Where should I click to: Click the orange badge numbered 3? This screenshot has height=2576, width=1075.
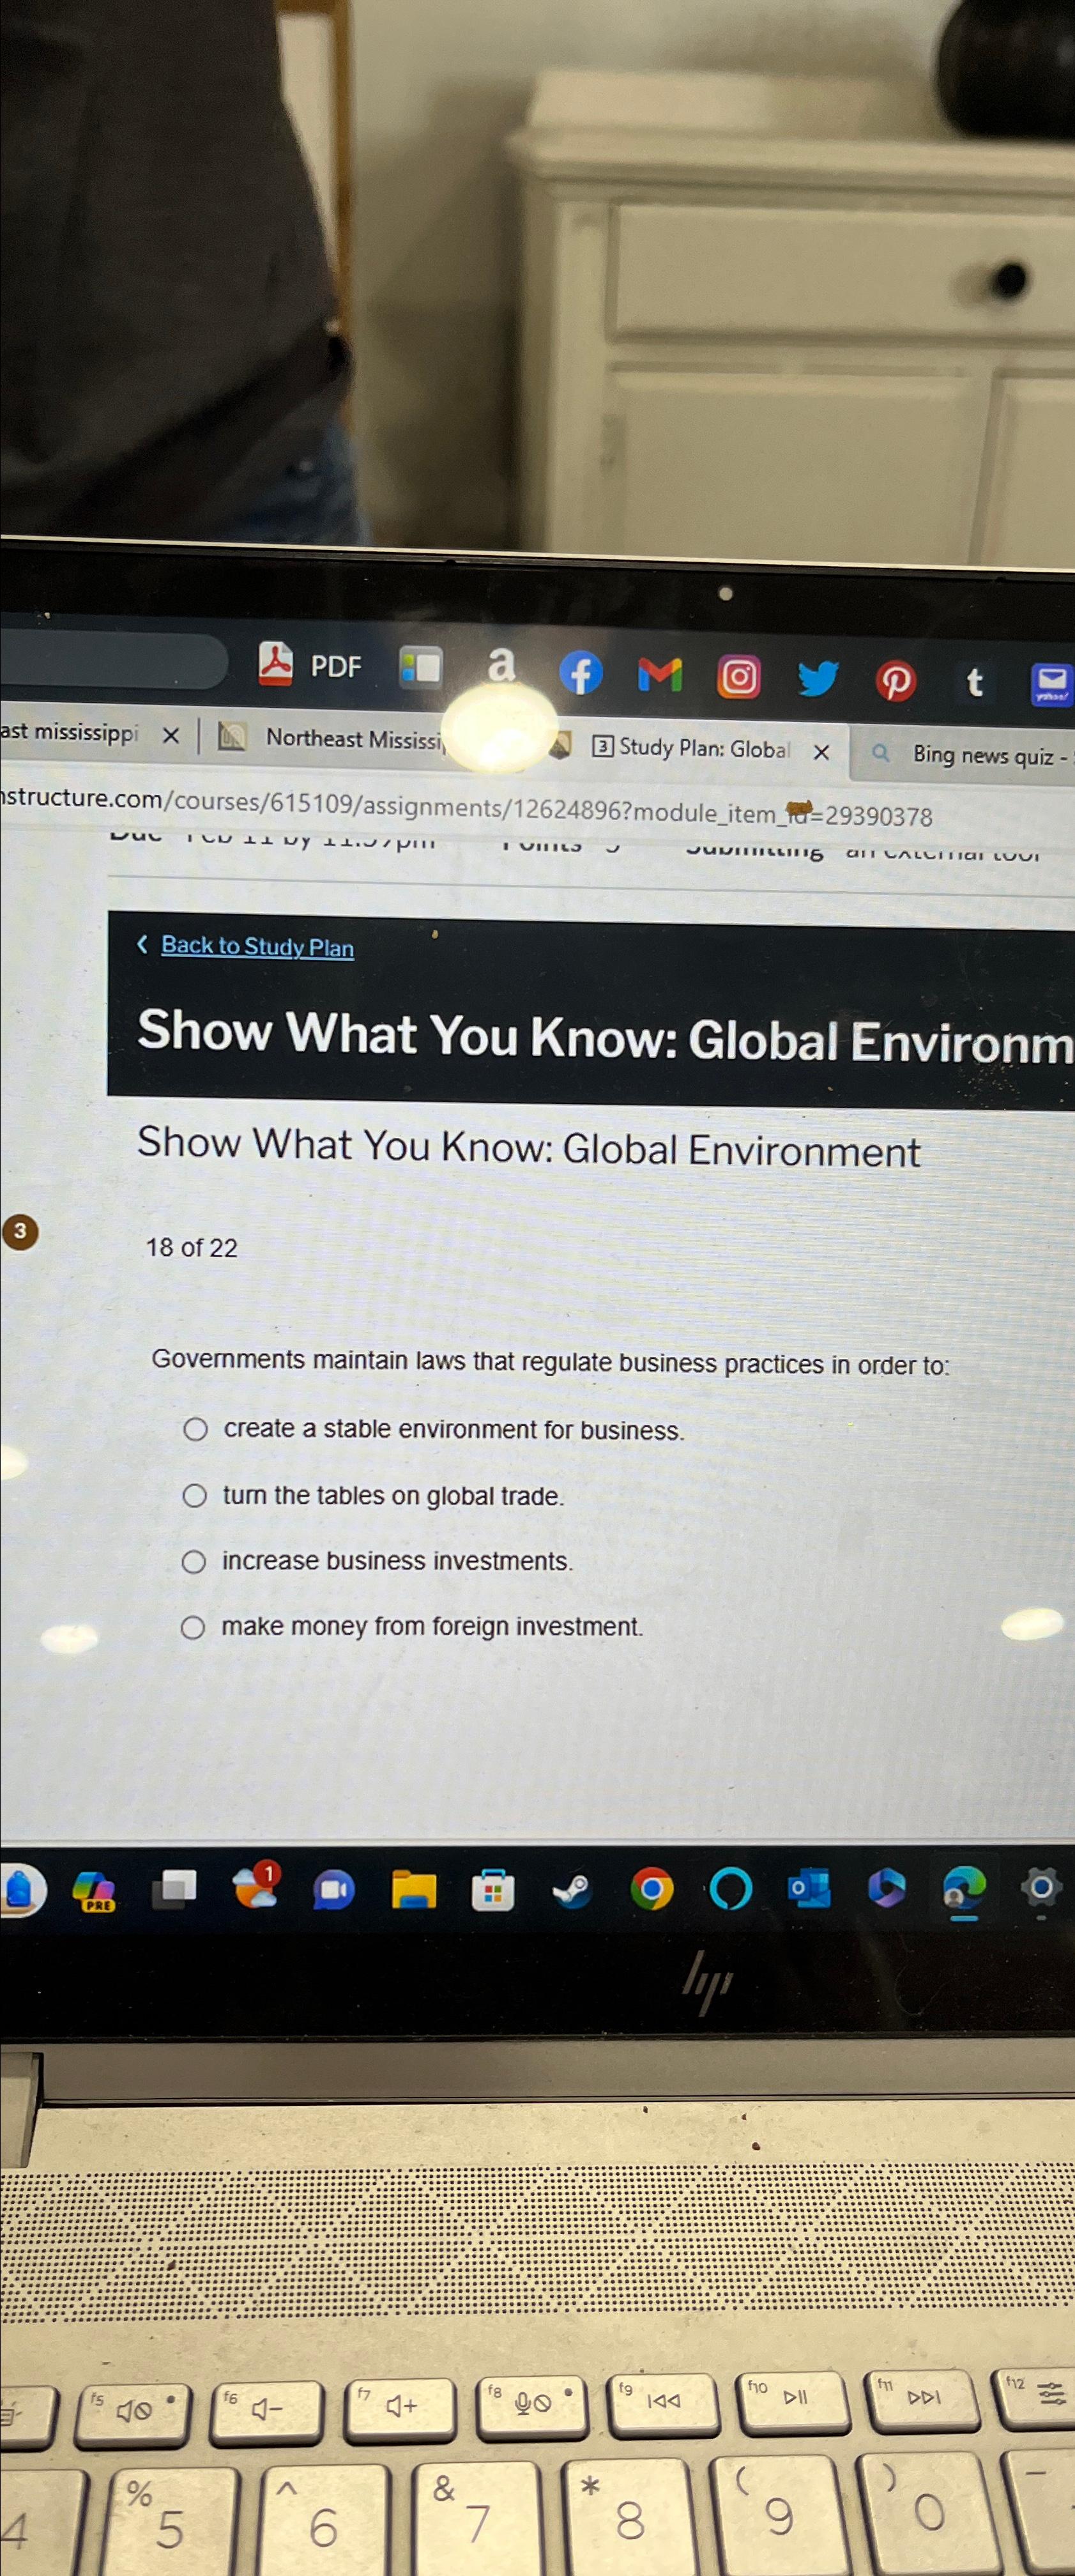pyautogui.click(x=19, y=1231)
